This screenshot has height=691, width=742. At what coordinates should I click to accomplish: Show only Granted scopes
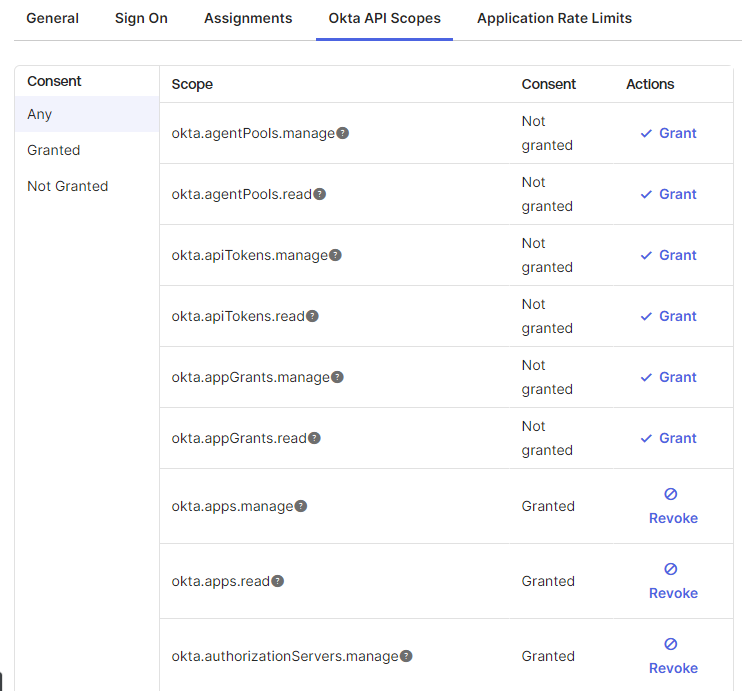coord(54,150)
